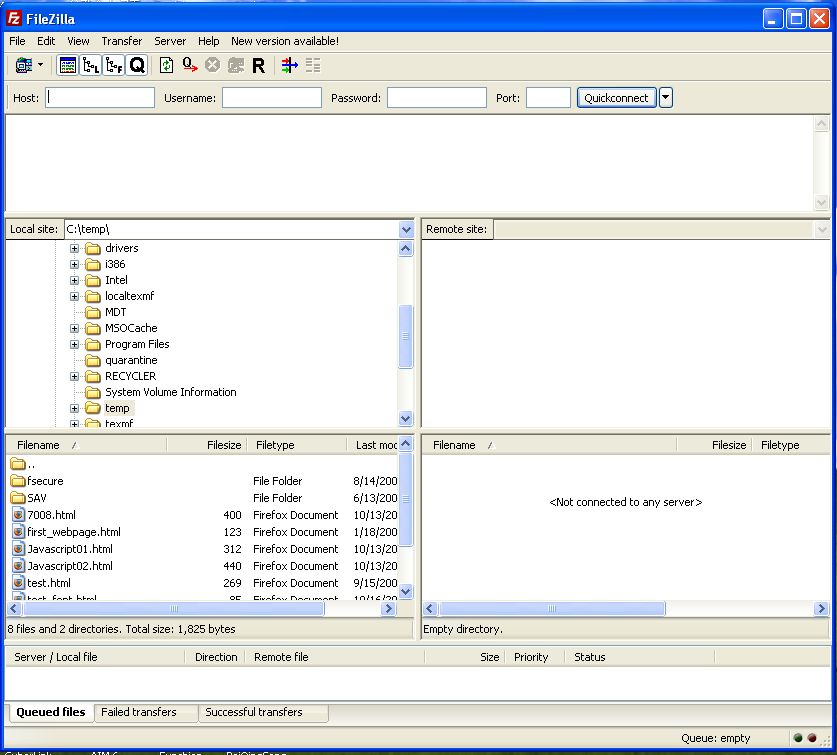Viewport: 837px width, 755px height.
Task: Open the Help menu
Action: 209,41
